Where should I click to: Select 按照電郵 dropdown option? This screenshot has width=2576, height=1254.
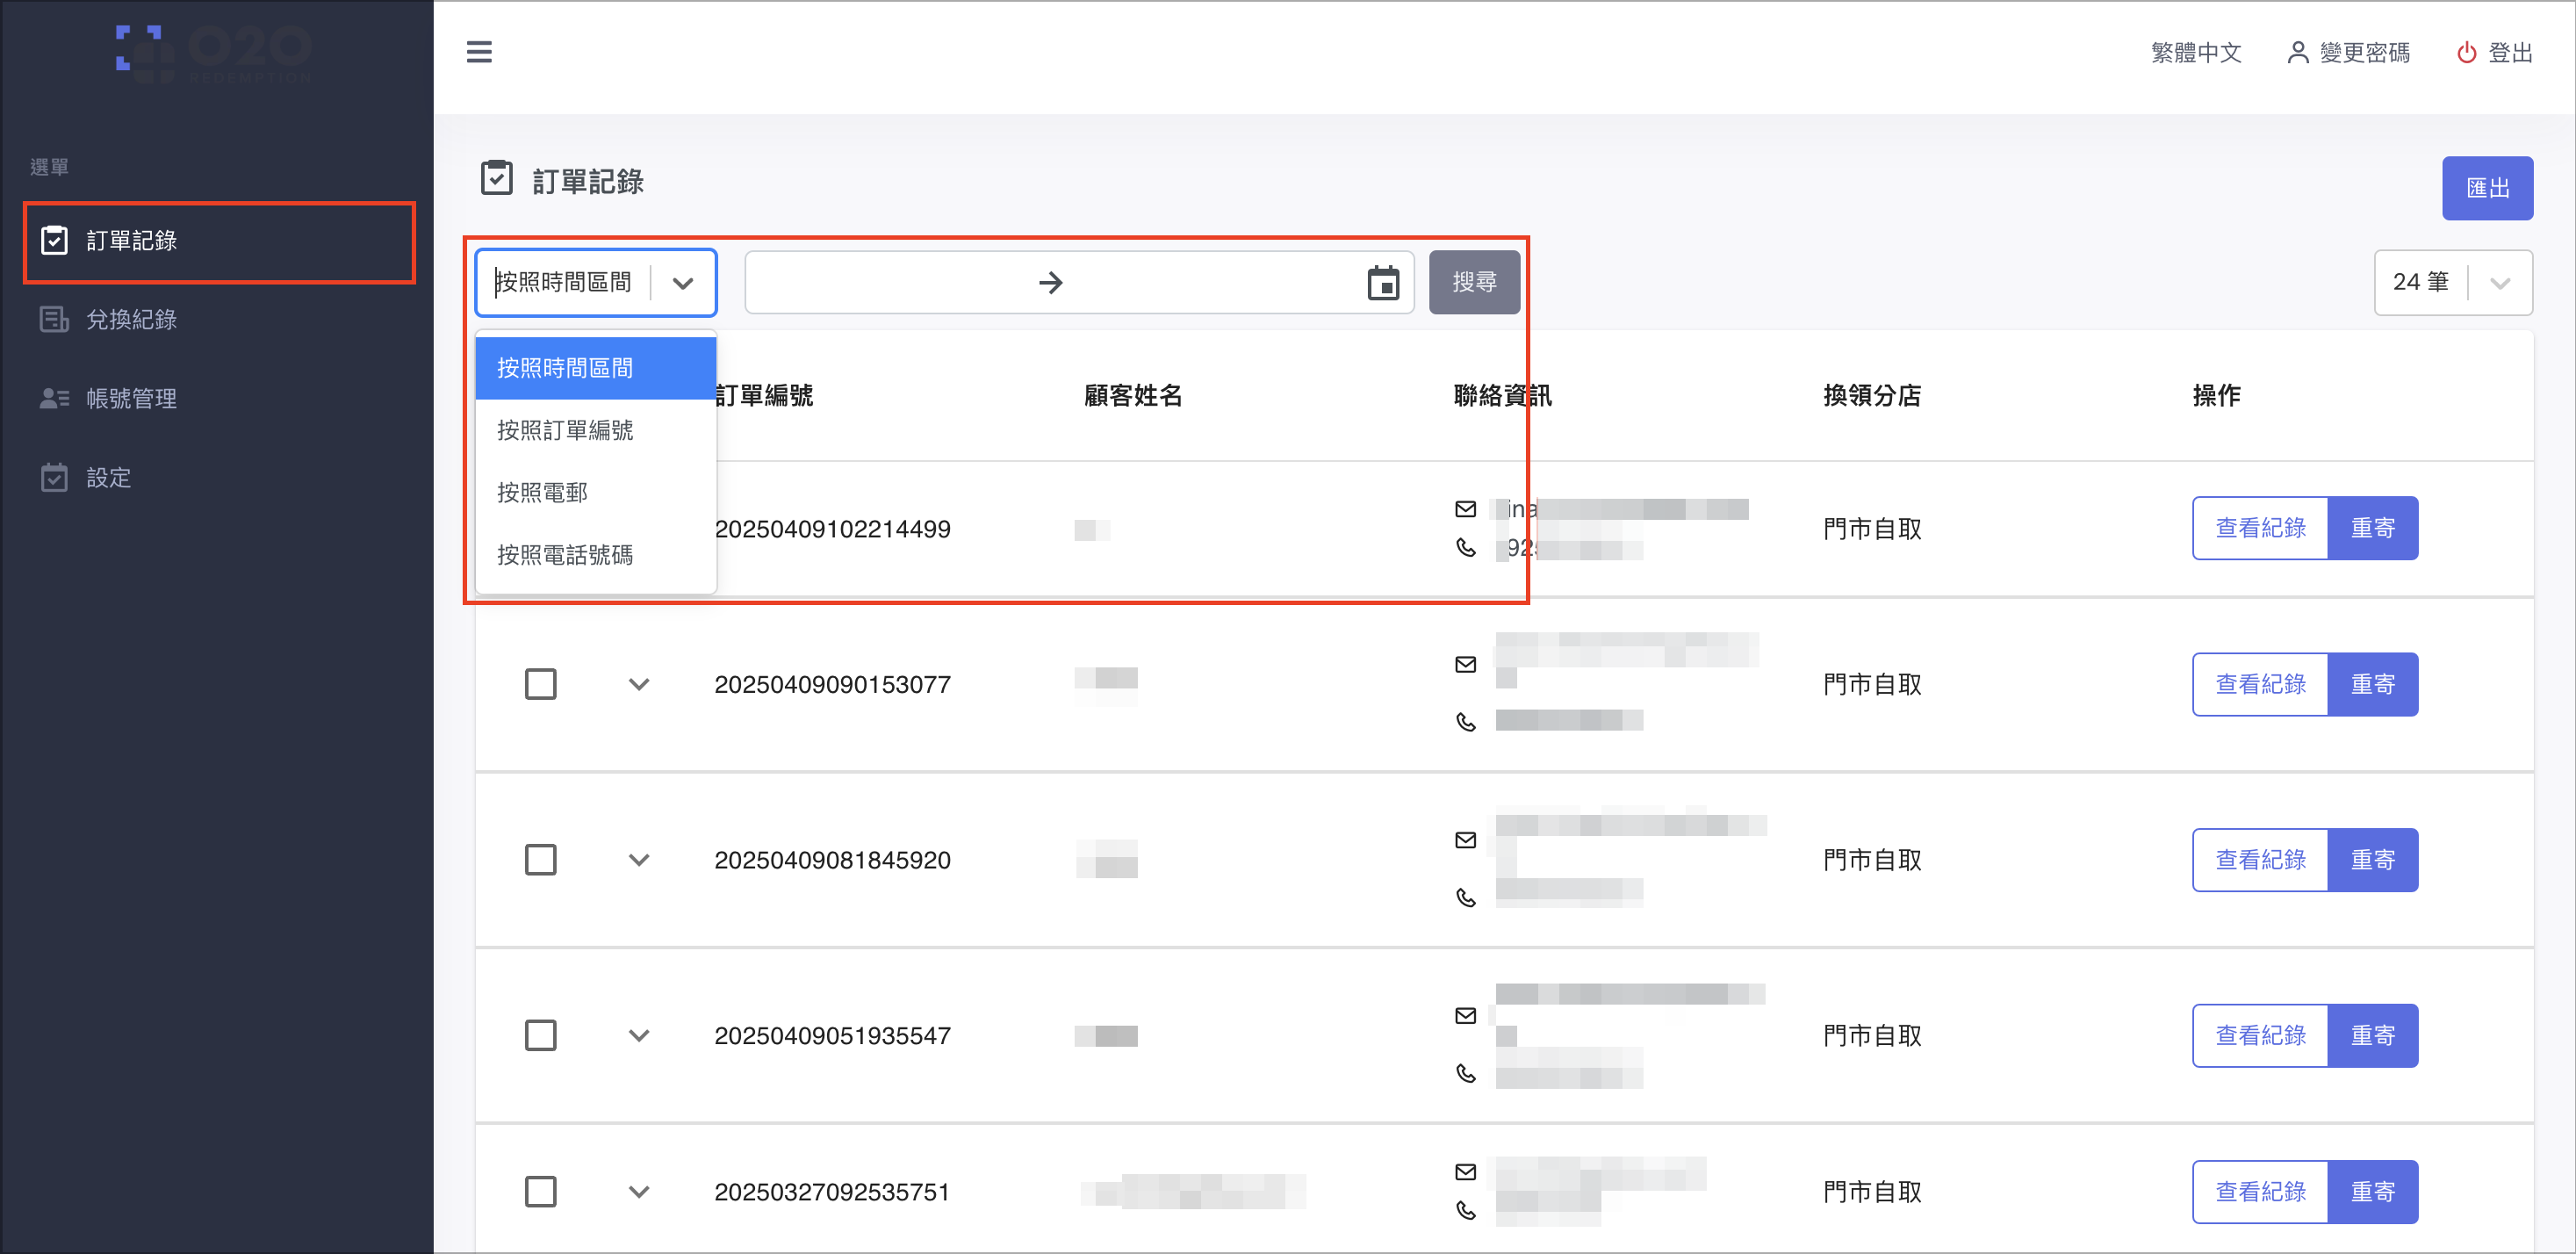pyautogui.click(x=596, y=492)
